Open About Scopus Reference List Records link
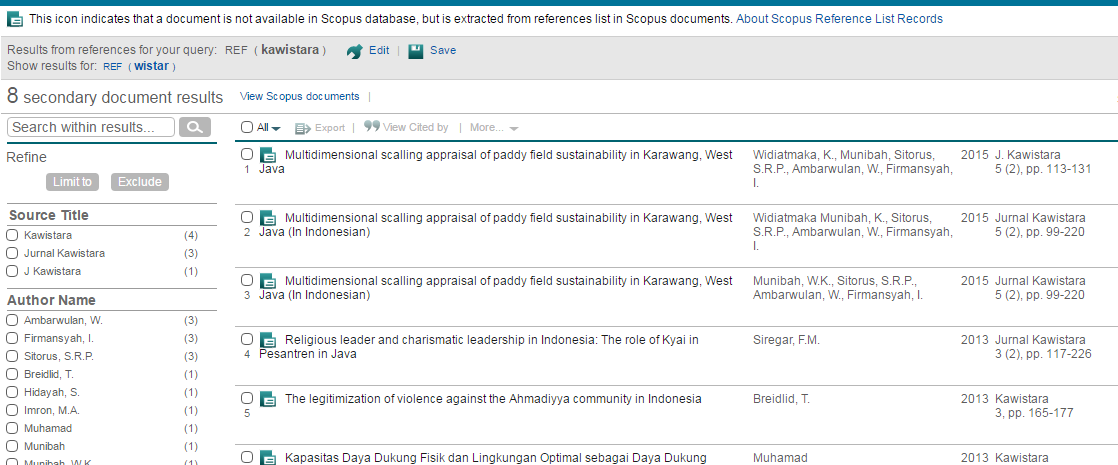This screenshot has width=1118, height=465. (x=839, y=19)
